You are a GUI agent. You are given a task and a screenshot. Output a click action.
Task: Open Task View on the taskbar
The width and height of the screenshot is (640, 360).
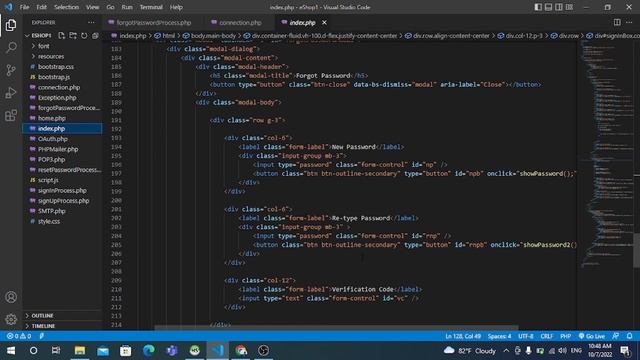(x=56, y=350)
